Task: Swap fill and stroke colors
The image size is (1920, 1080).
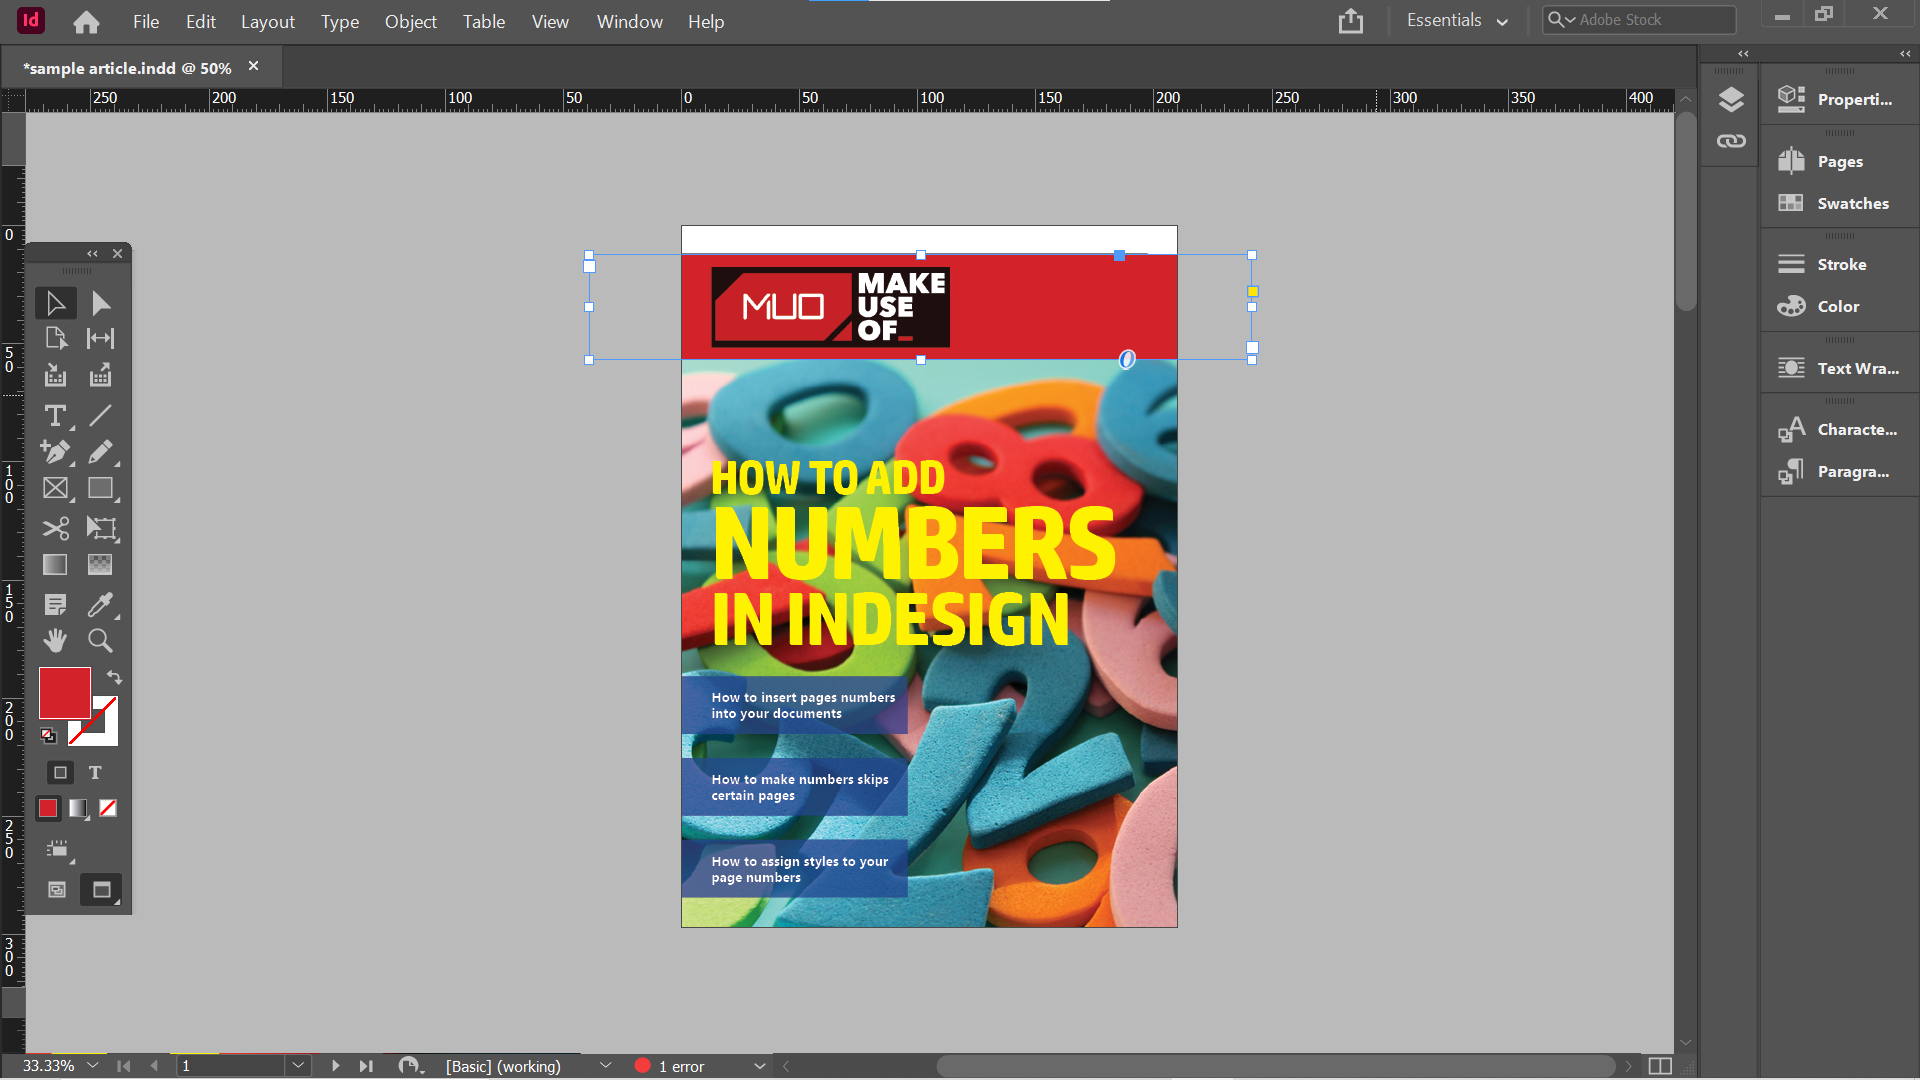Action: [x=113, y=677]
